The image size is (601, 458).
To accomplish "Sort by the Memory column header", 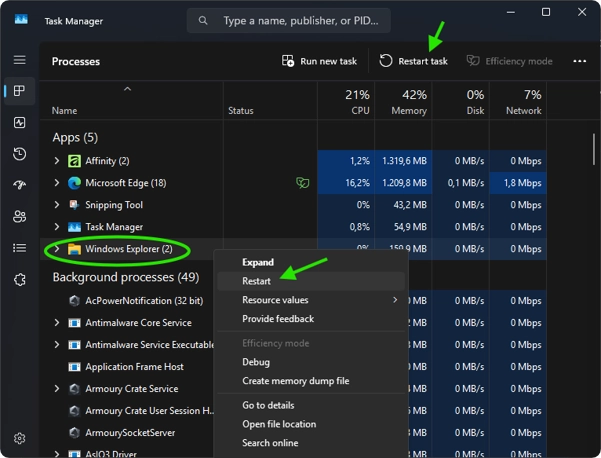I will click(x=403, y=101).
